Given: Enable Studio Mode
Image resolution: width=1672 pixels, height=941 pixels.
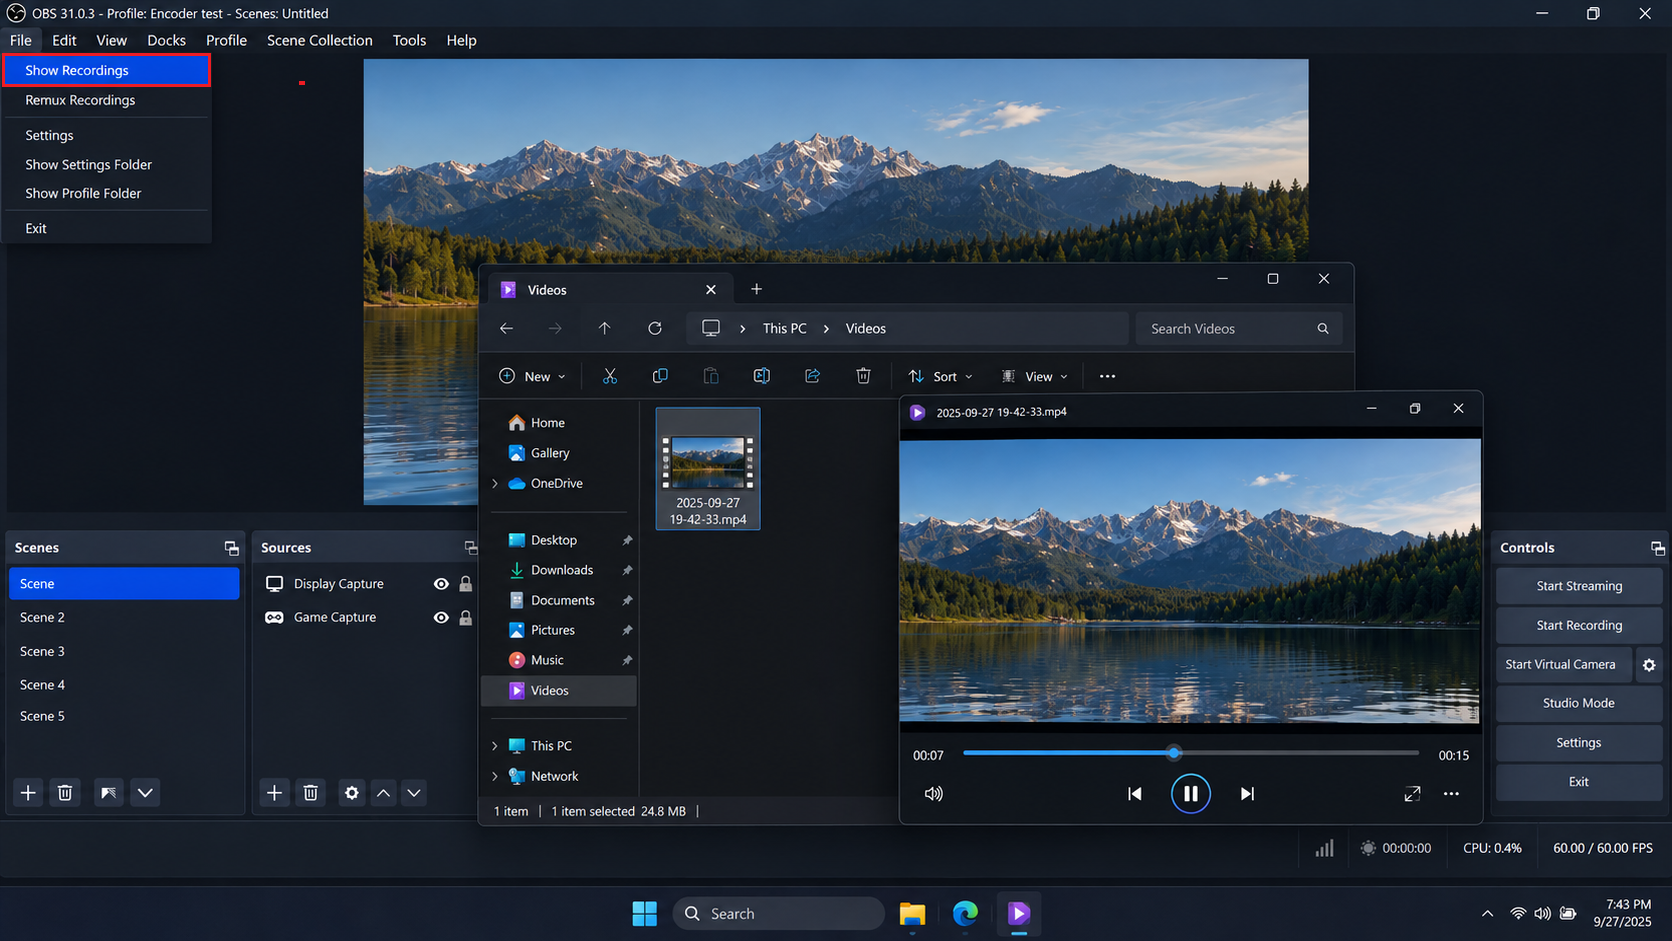Looking at the screenshot, I should (x=1579, y=703).
